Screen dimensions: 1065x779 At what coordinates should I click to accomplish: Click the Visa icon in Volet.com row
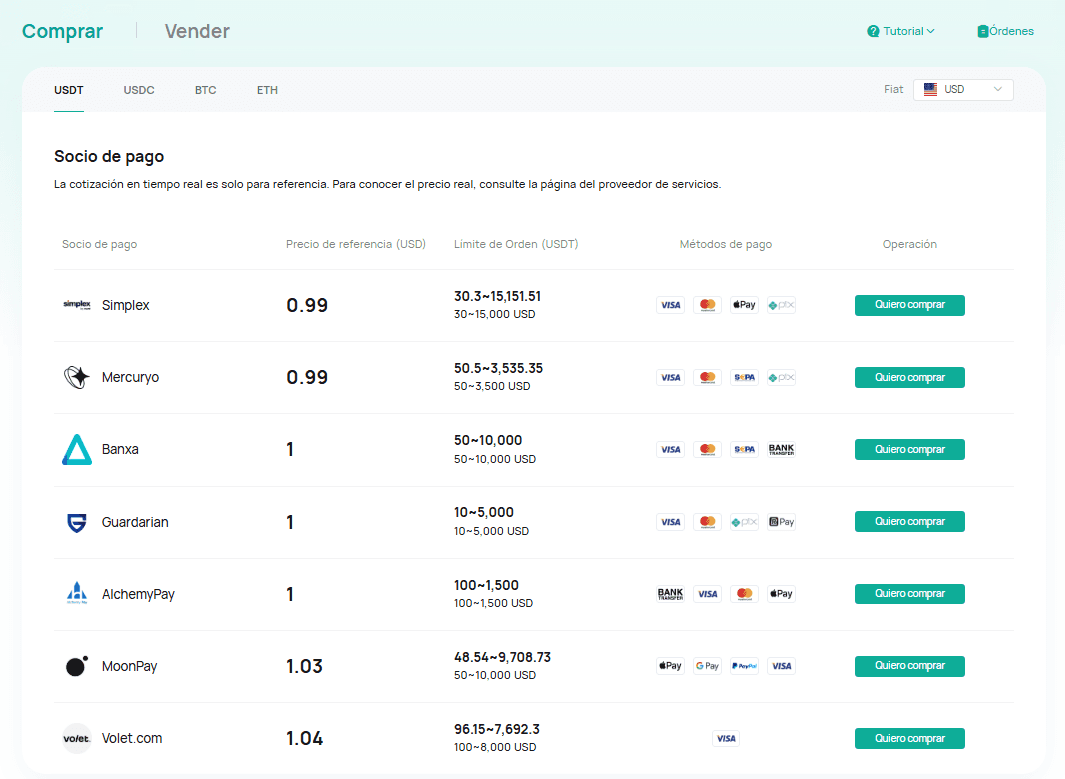pyautogui.click(x=726, y=738)
